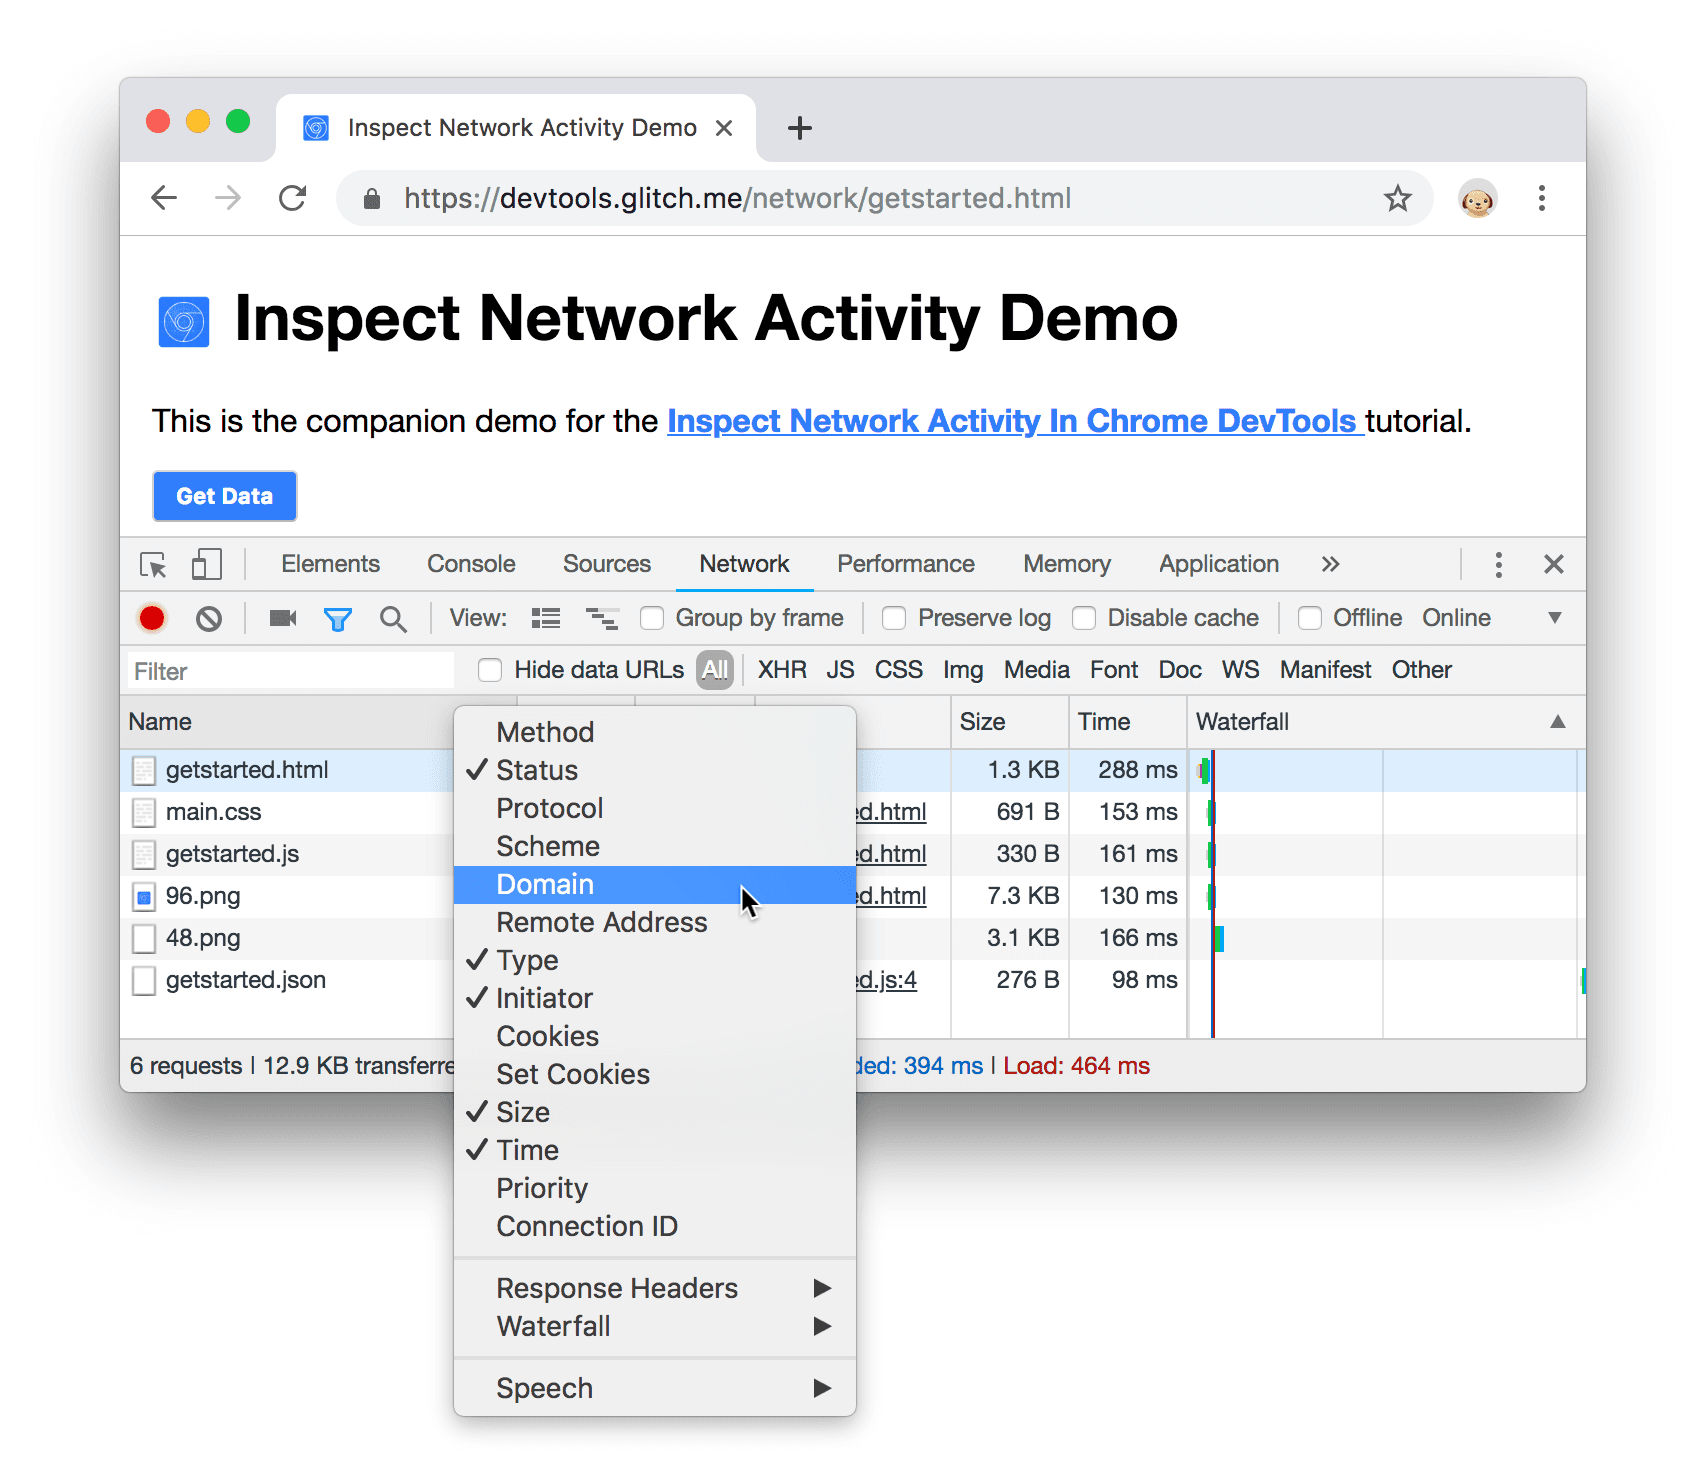This screenshot has width=1686, height=1470.
Task: Search network requests with the magnifier icon
Action: point(393,617)
